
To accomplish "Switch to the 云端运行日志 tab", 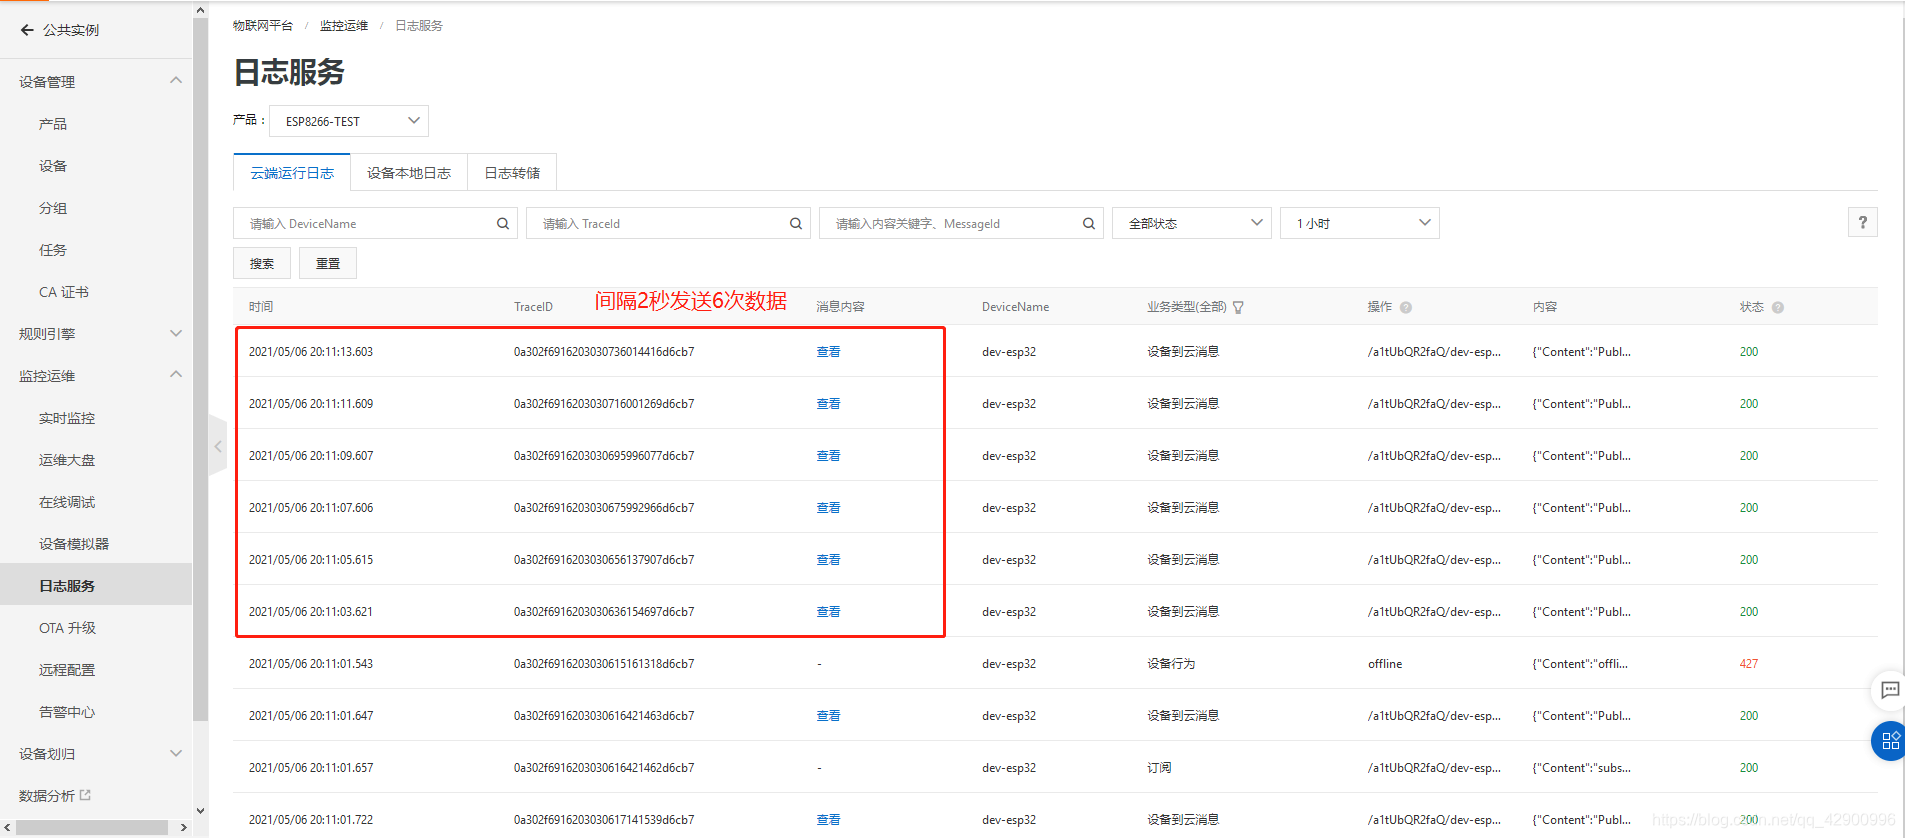I will tap(292, 172).
